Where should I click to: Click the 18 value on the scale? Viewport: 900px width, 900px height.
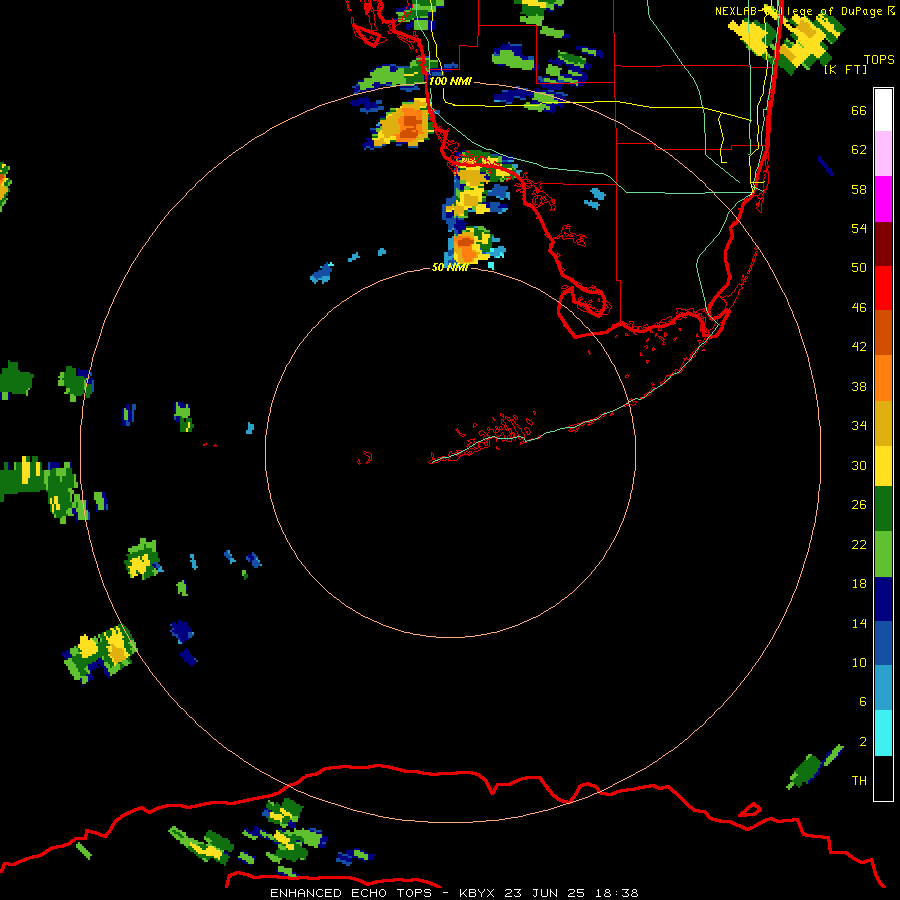click(859, 584)
